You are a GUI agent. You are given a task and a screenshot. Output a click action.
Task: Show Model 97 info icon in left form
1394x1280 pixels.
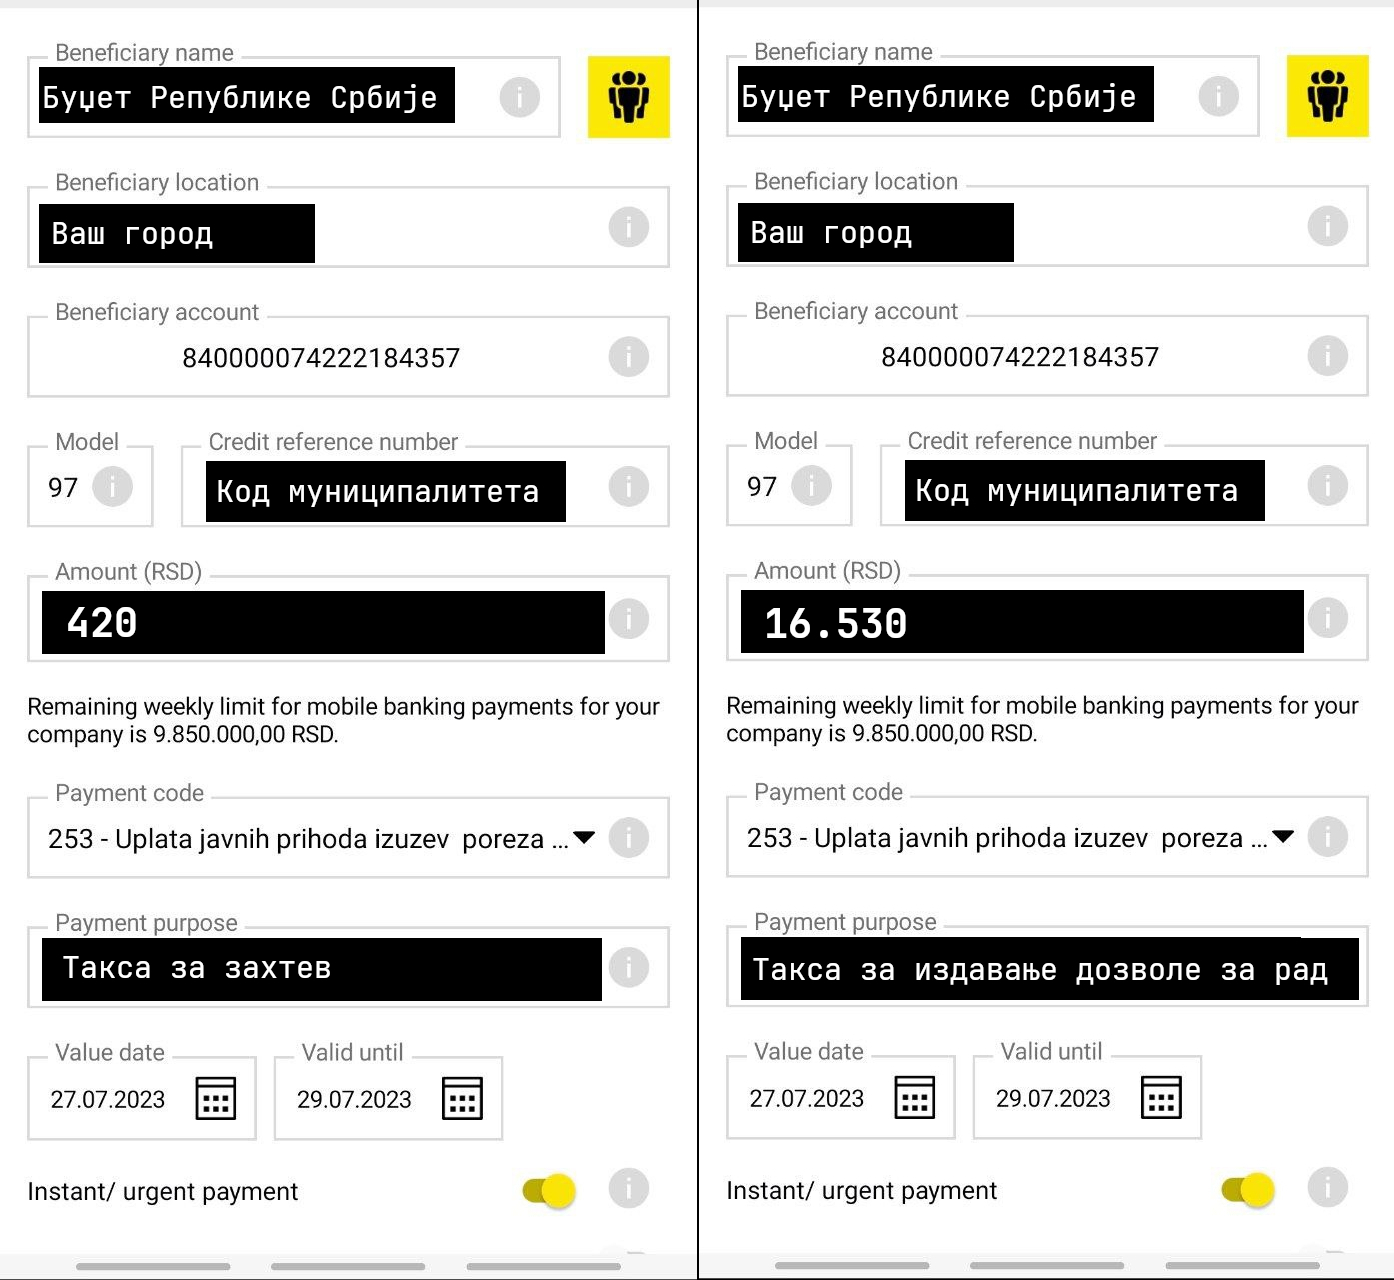pos(112,487)
